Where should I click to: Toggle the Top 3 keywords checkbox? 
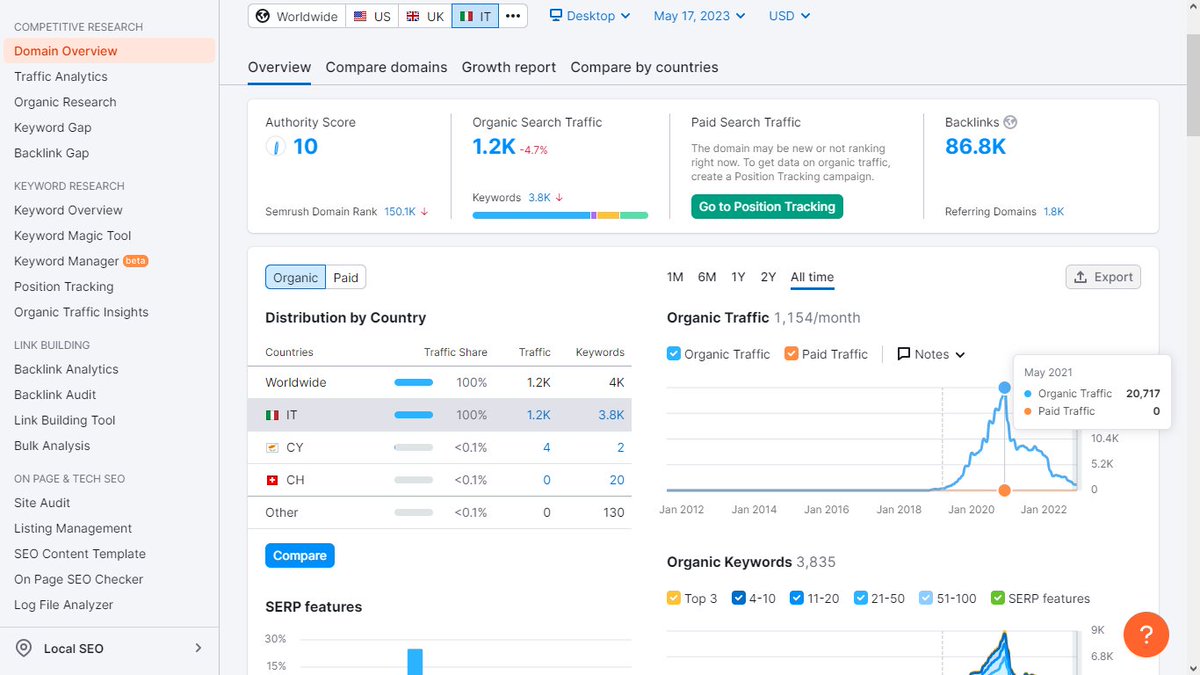pos(674,598)
